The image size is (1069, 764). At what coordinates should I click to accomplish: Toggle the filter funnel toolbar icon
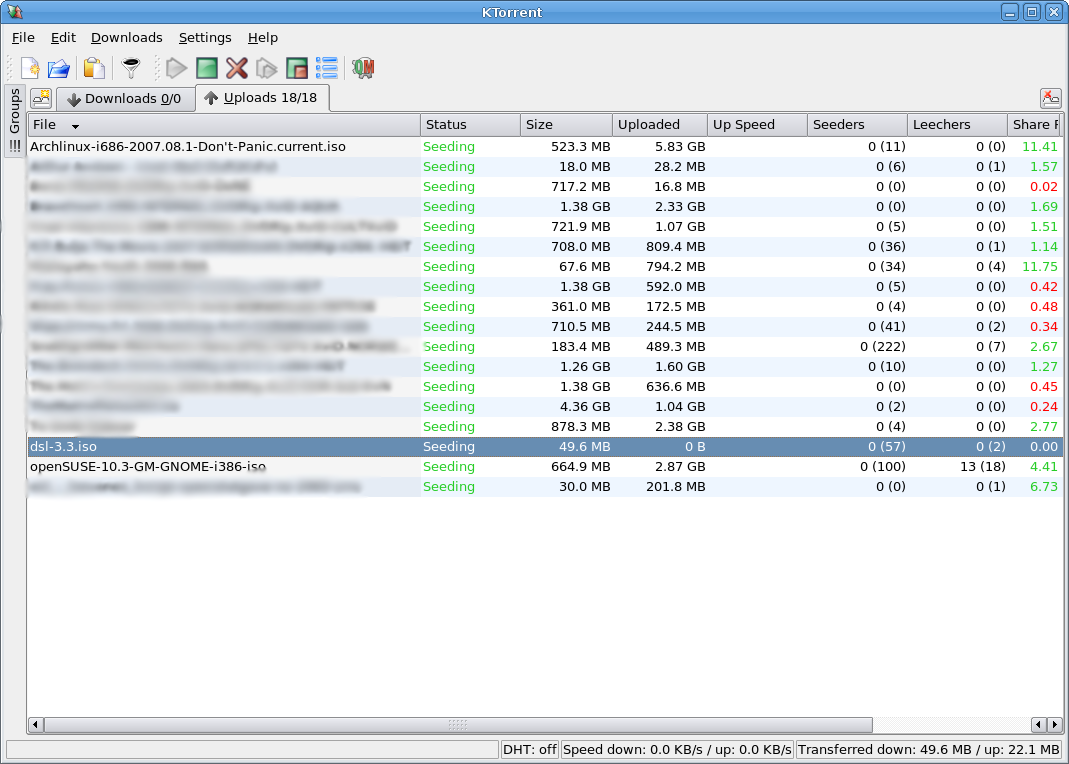(131, 68)
